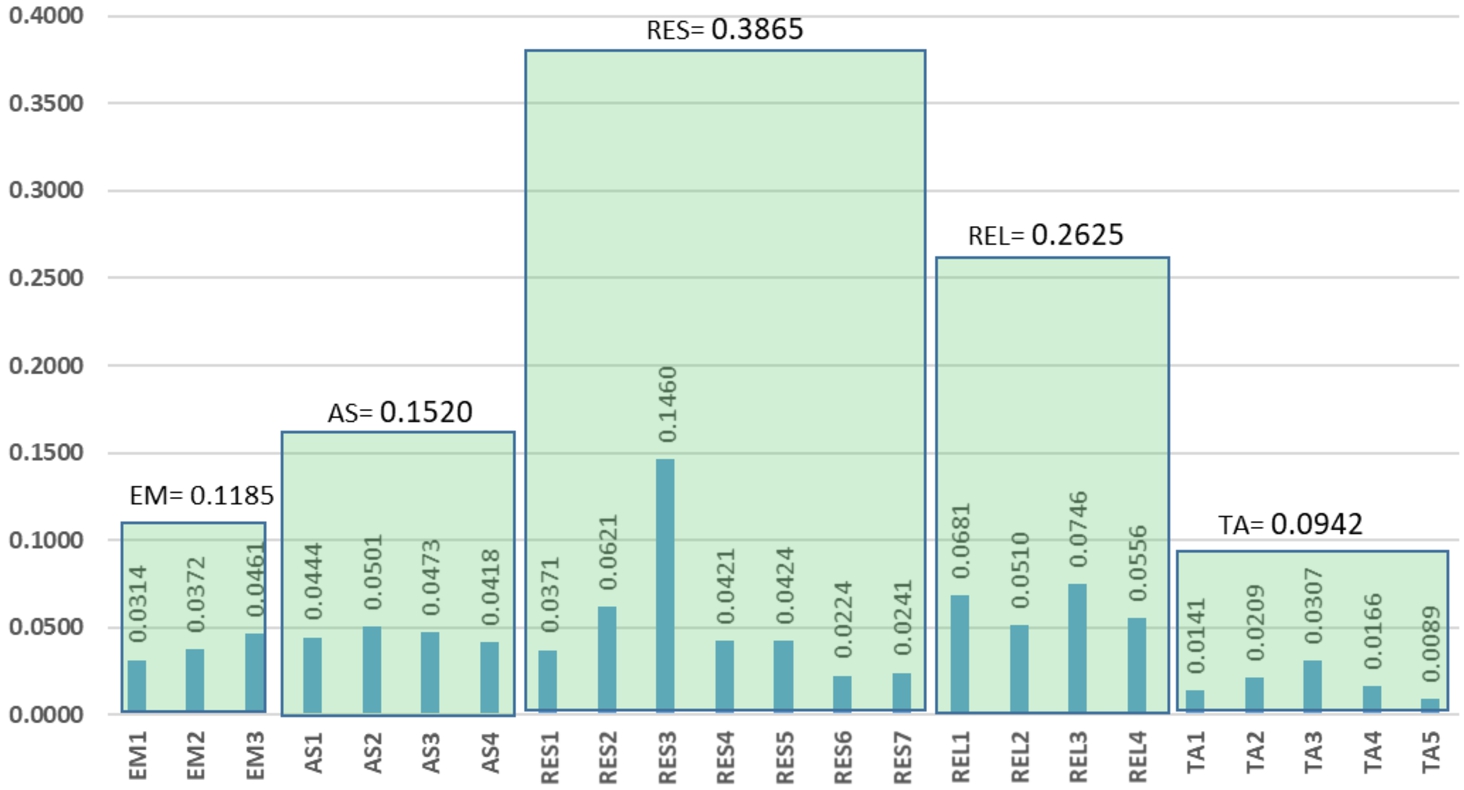Screen dimensions: 1464x790
Task: Click the AS4 axis label
Action: pos(490,751)
